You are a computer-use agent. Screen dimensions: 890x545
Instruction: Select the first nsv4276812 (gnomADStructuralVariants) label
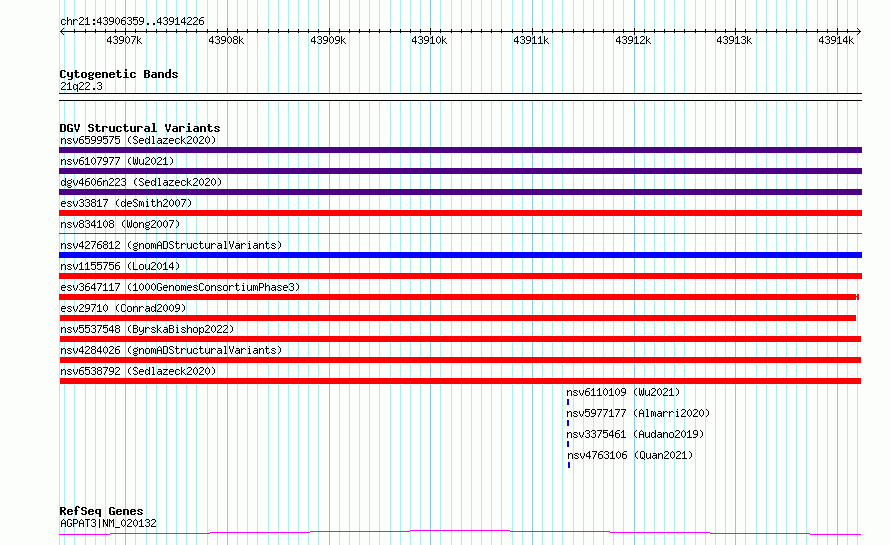click(x=171, y=245)
